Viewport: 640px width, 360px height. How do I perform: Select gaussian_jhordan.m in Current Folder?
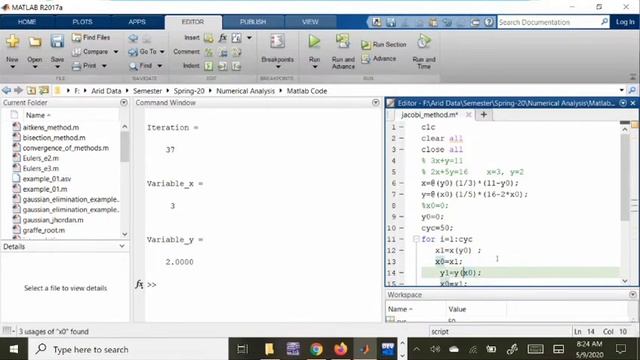click(53, 220)
